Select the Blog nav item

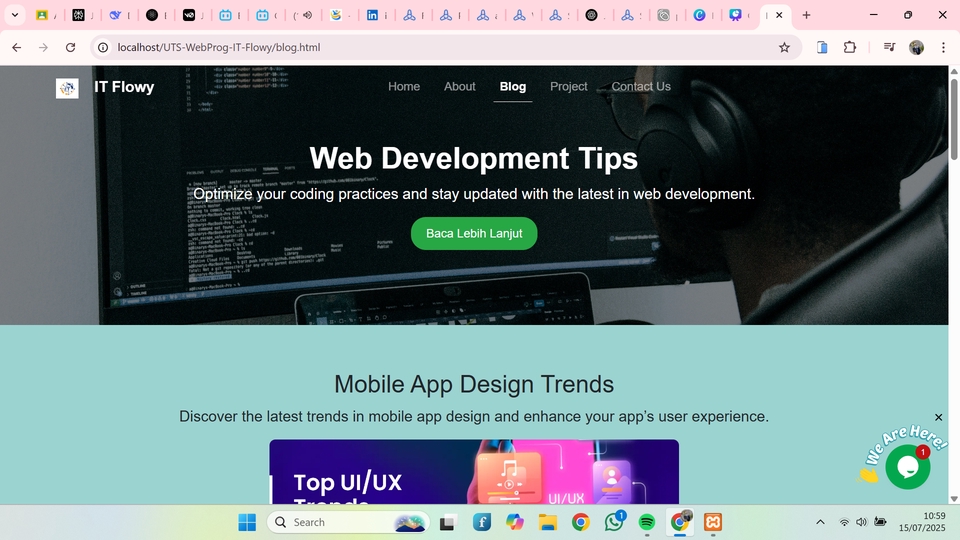512,86
